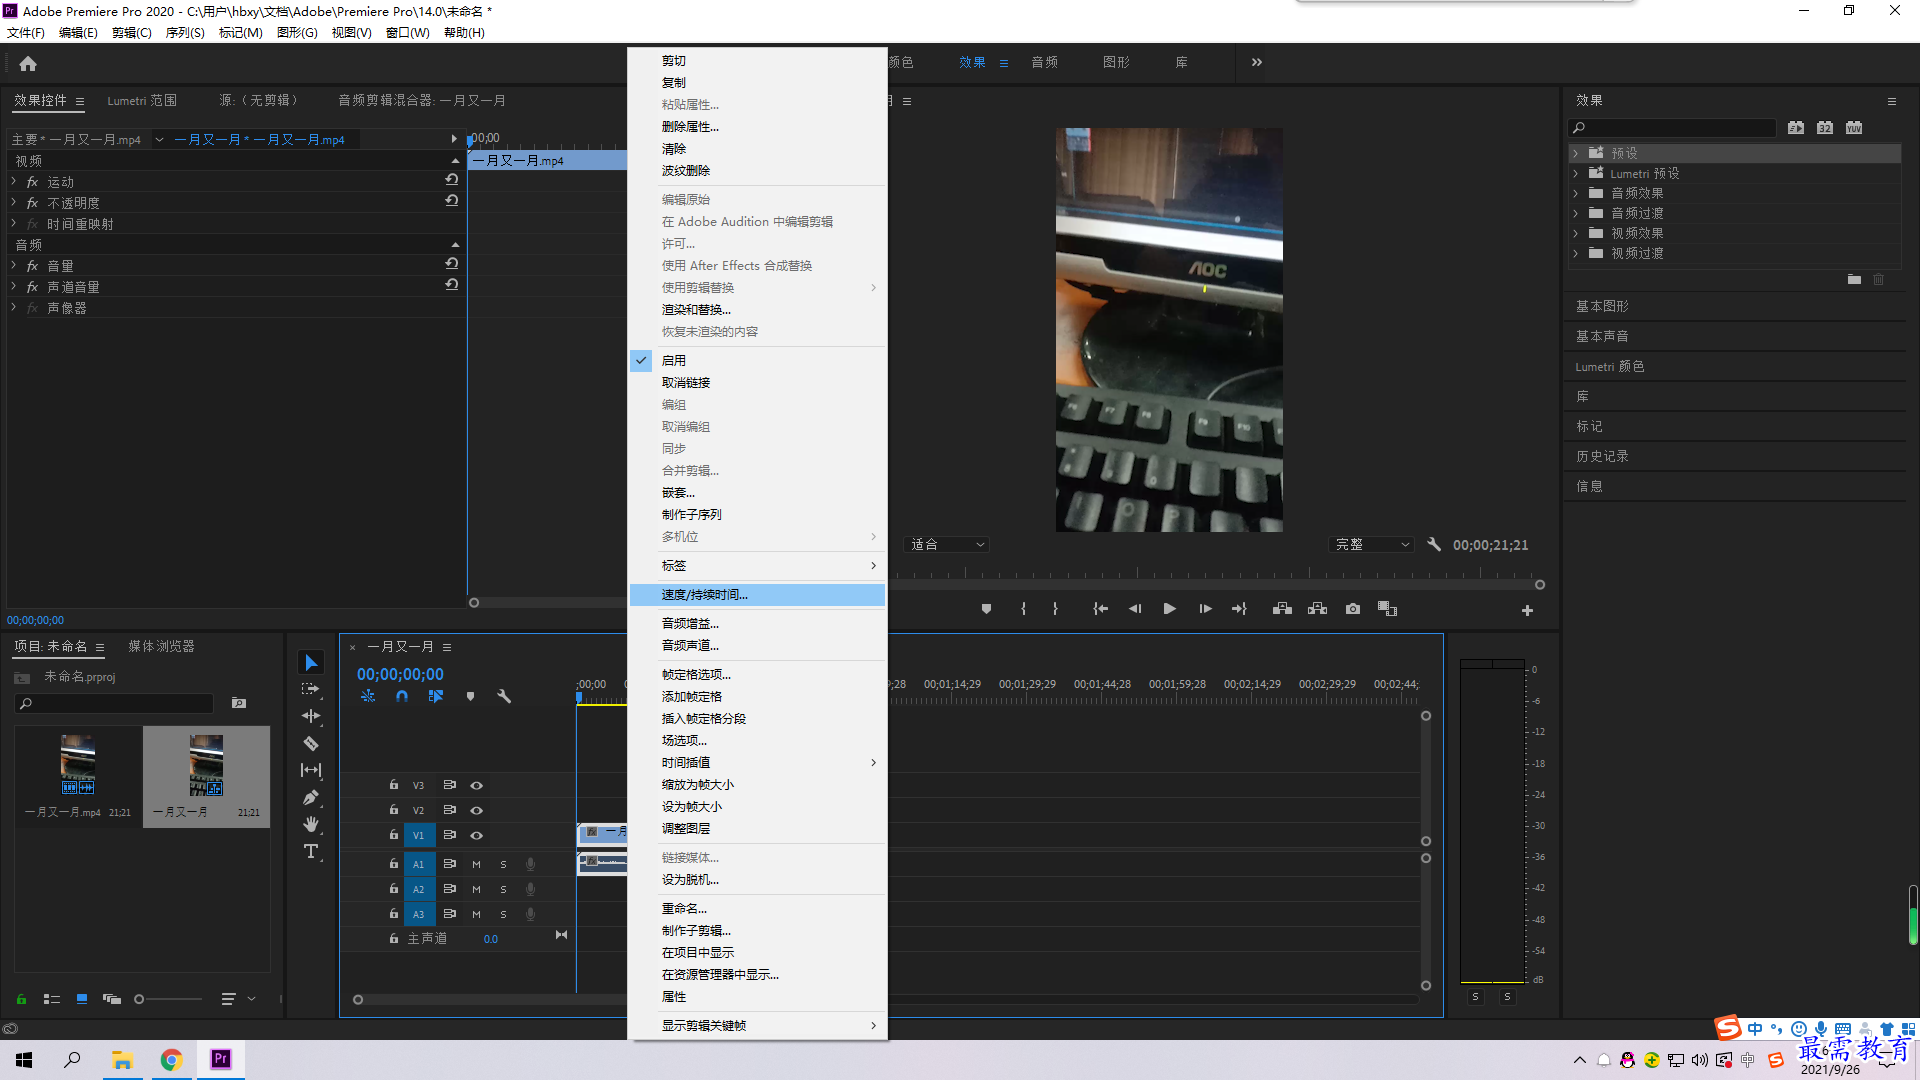Select the Hand tool
The image size is (1920, 1080).
[x=311, y=824]
